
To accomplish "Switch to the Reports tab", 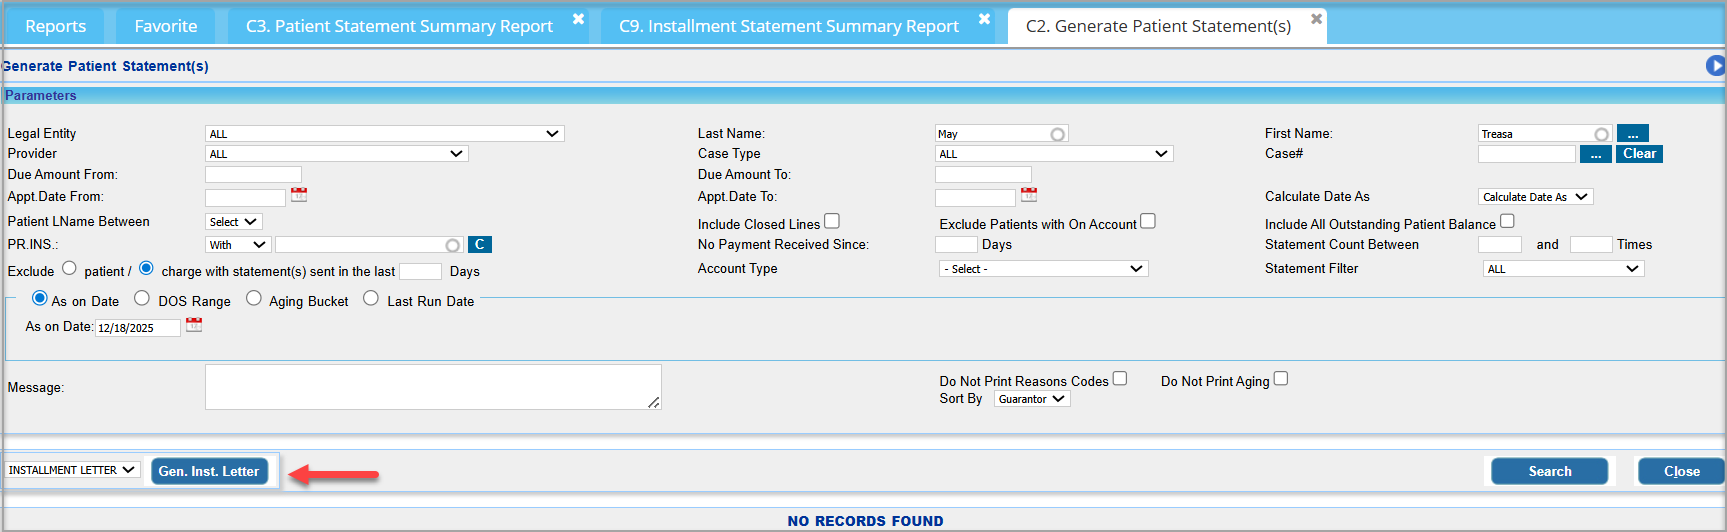I will click(x=56, y=26).
